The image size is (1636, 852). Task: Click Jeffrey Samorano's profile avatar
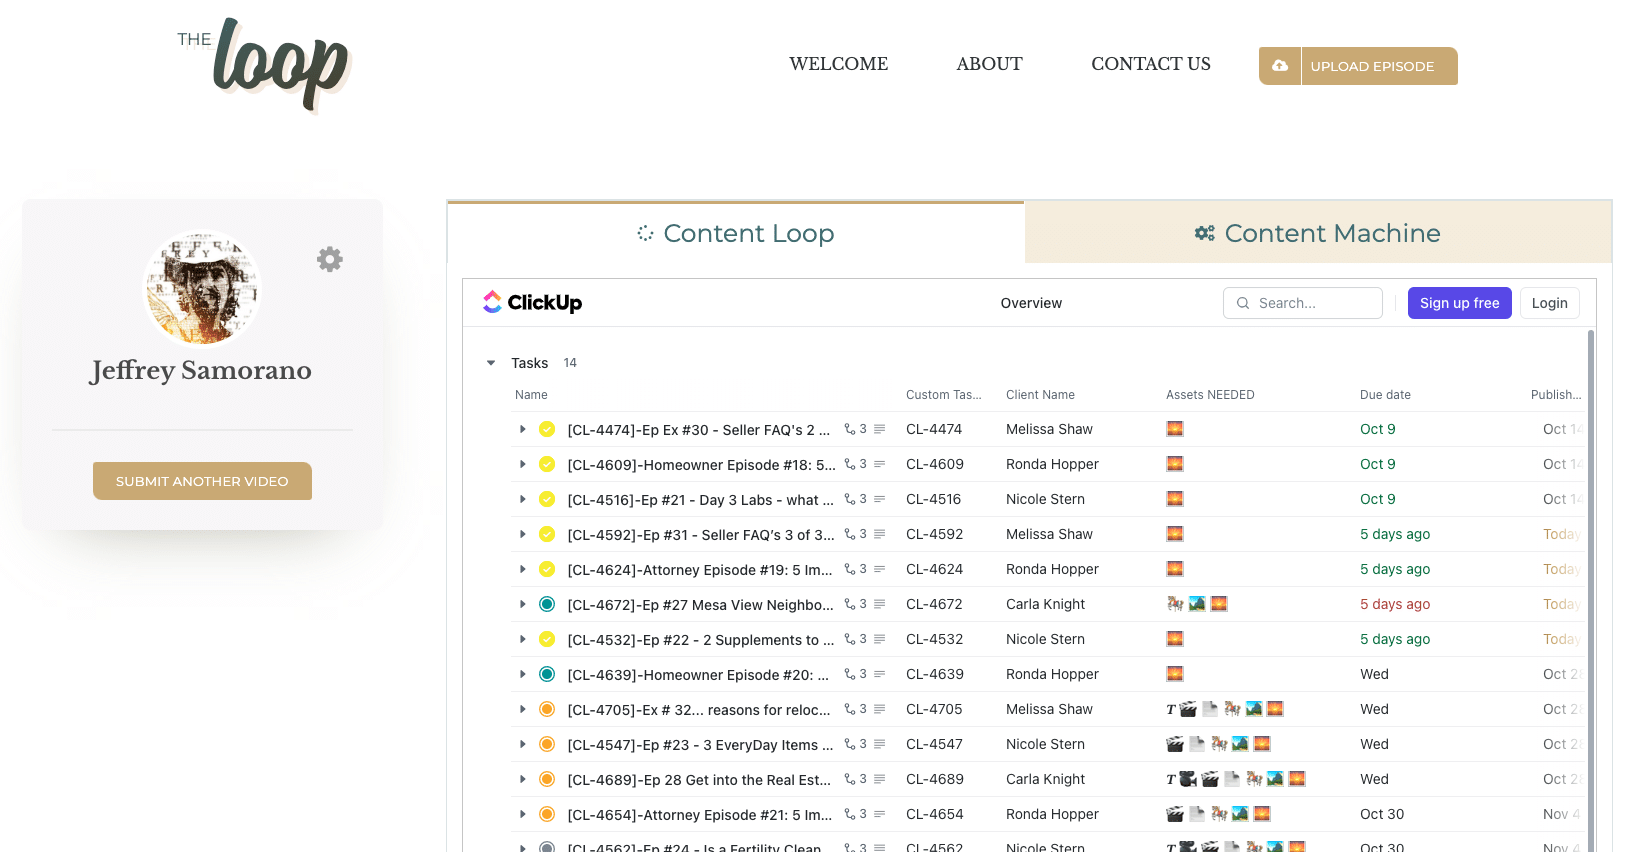(202, 289)
